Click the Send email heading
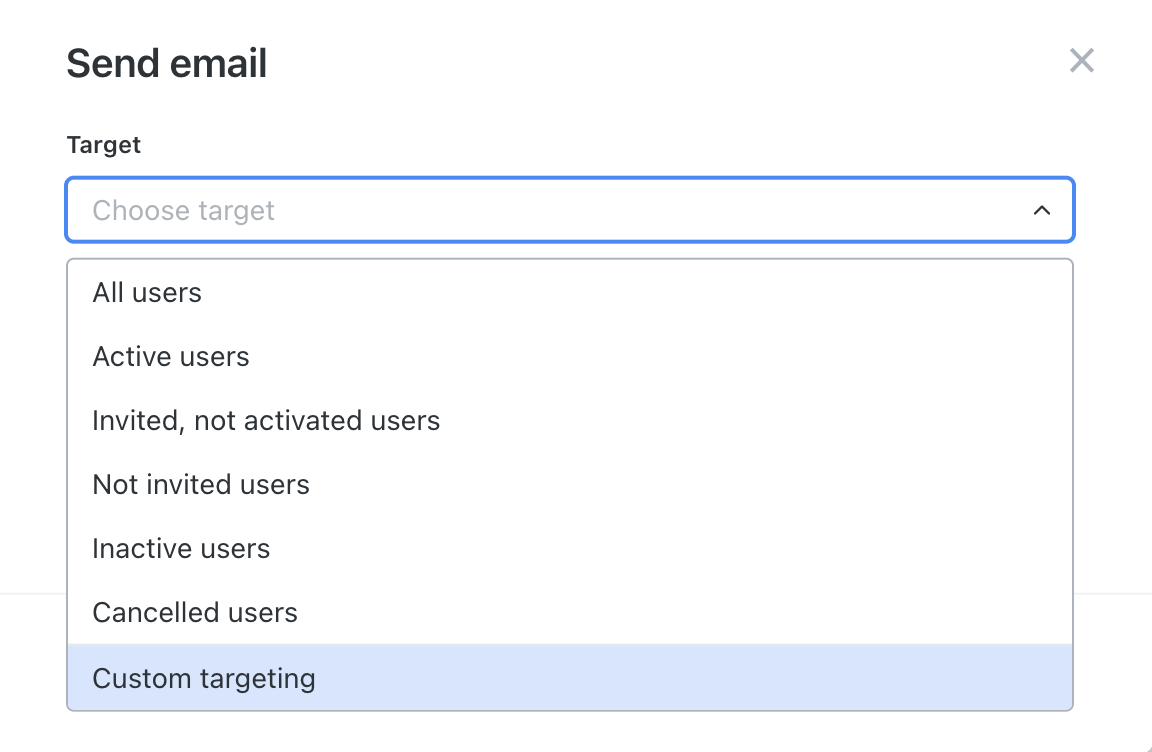This screenshot has width=1152, height=752. 167,63
